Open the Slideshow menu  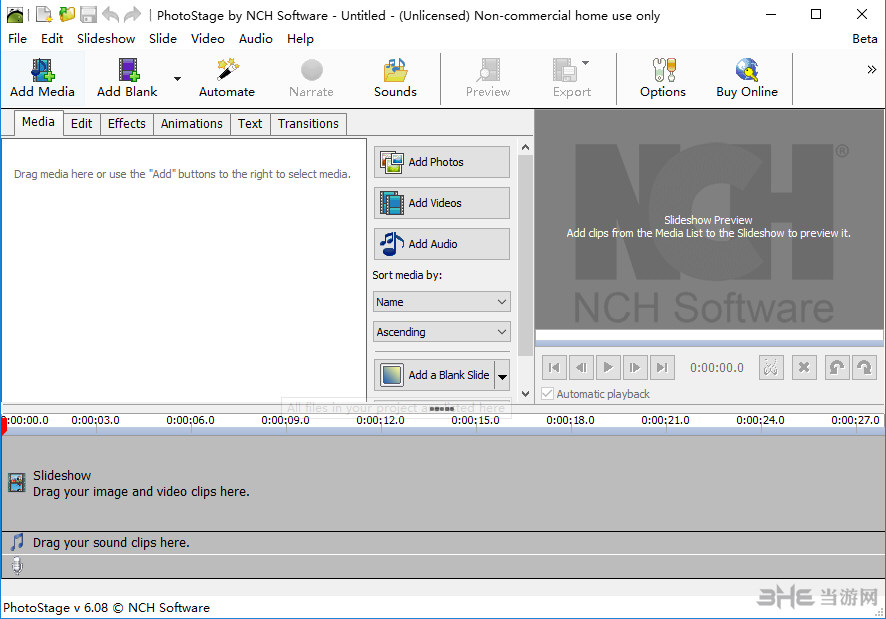click(106, 38)
